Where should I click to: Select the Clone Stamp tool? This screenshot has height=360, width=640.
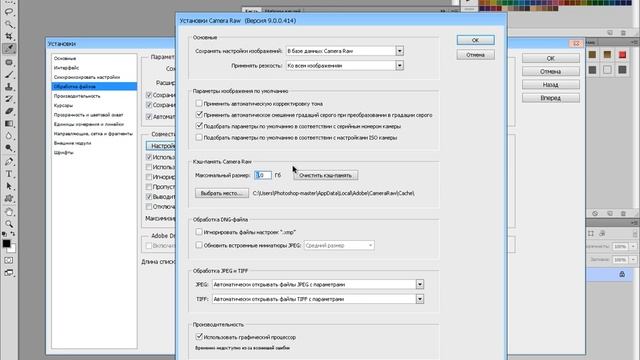click(9, 87)
